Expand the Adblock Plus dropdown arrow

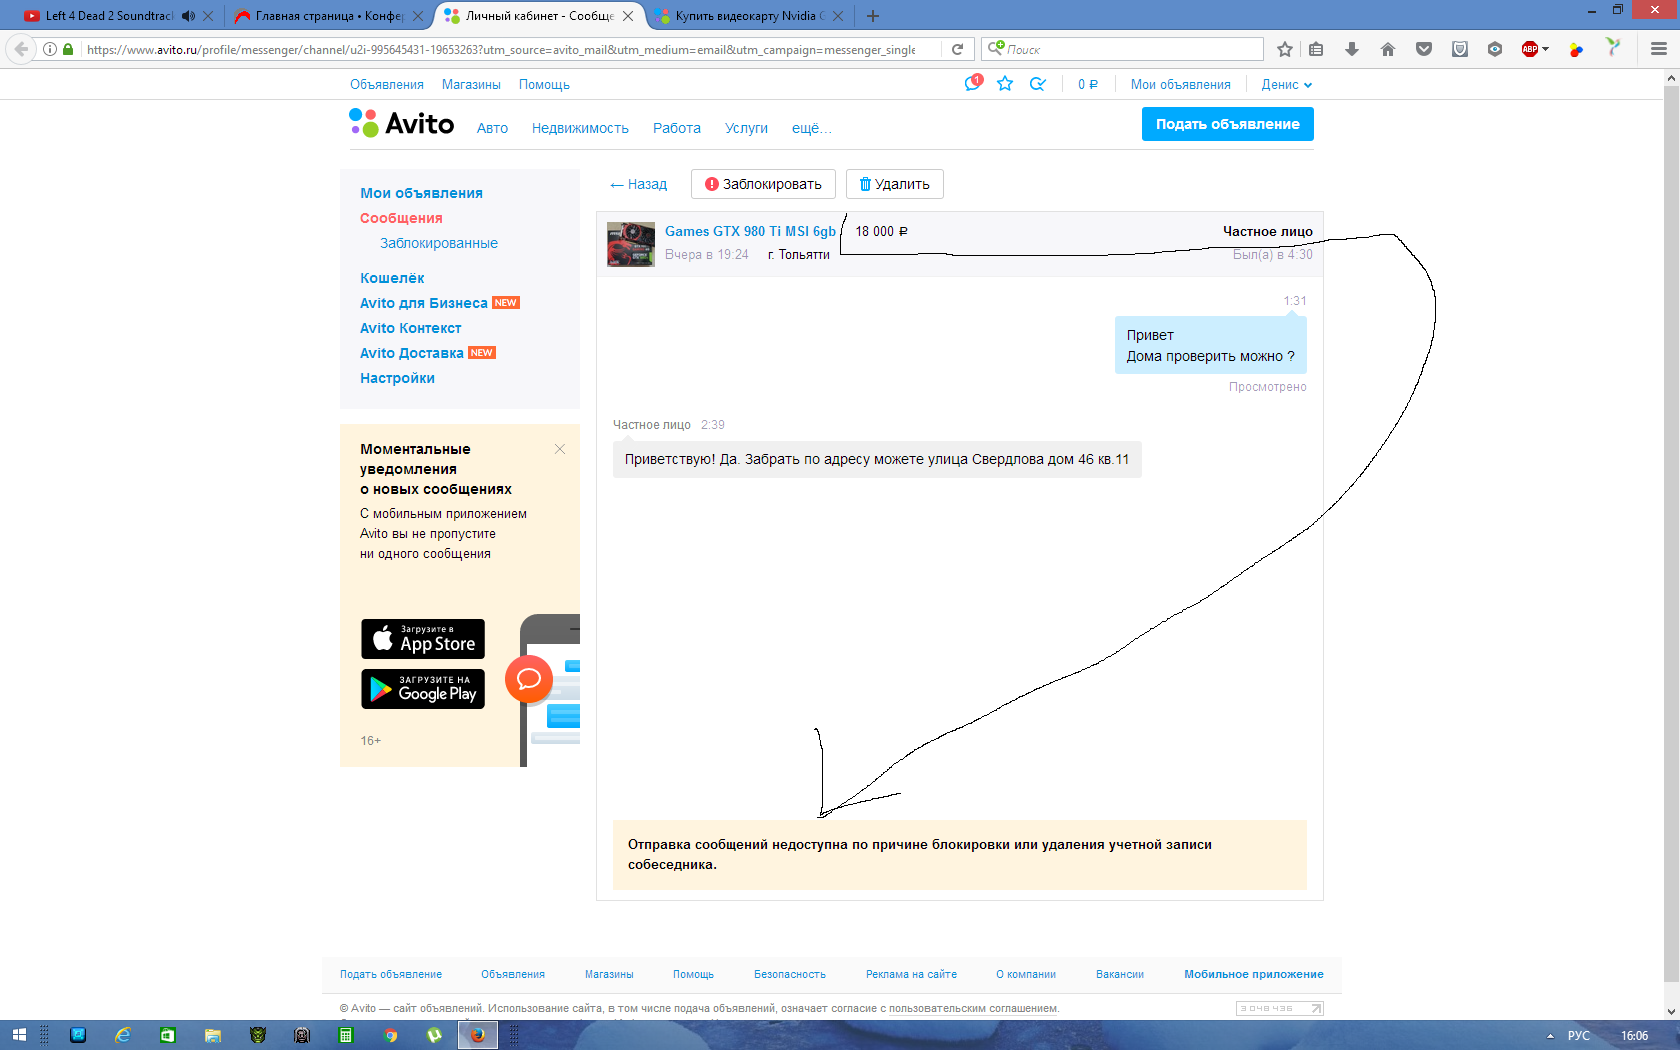(x=1546, y=49)
